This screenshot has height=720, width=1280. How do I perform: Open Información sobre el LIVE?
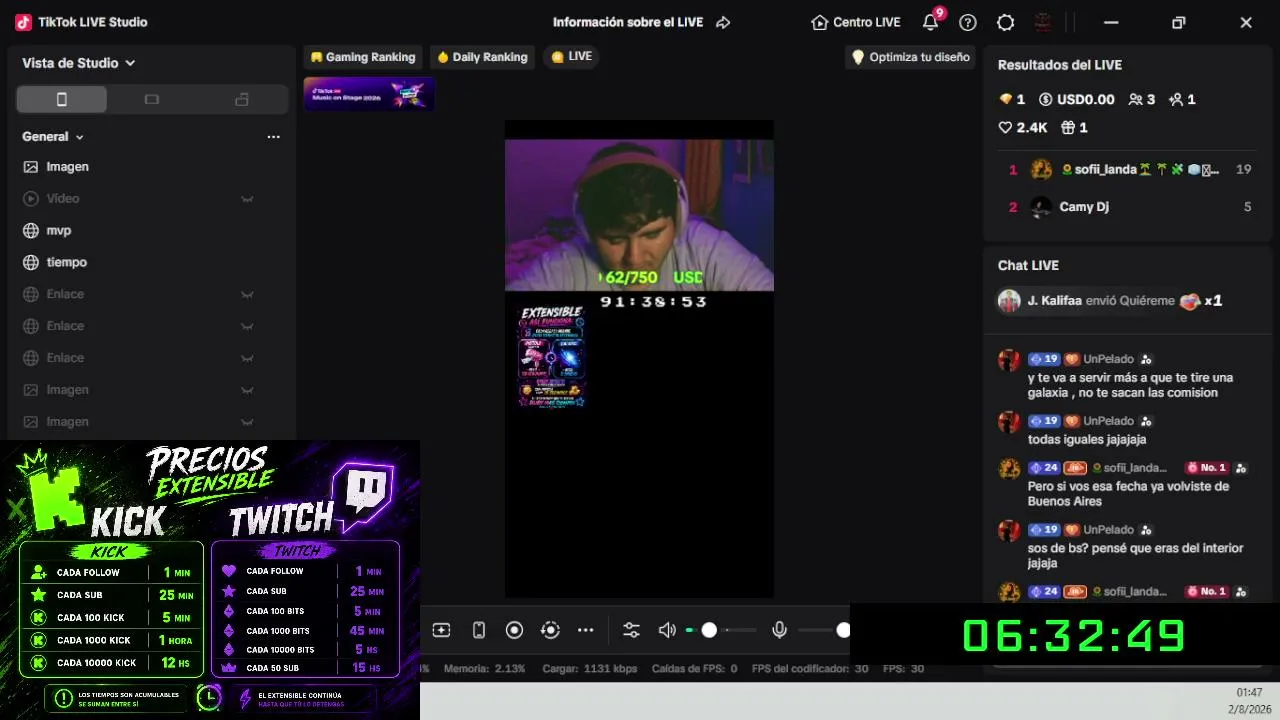pyautogui.click(x=628, y=22)
